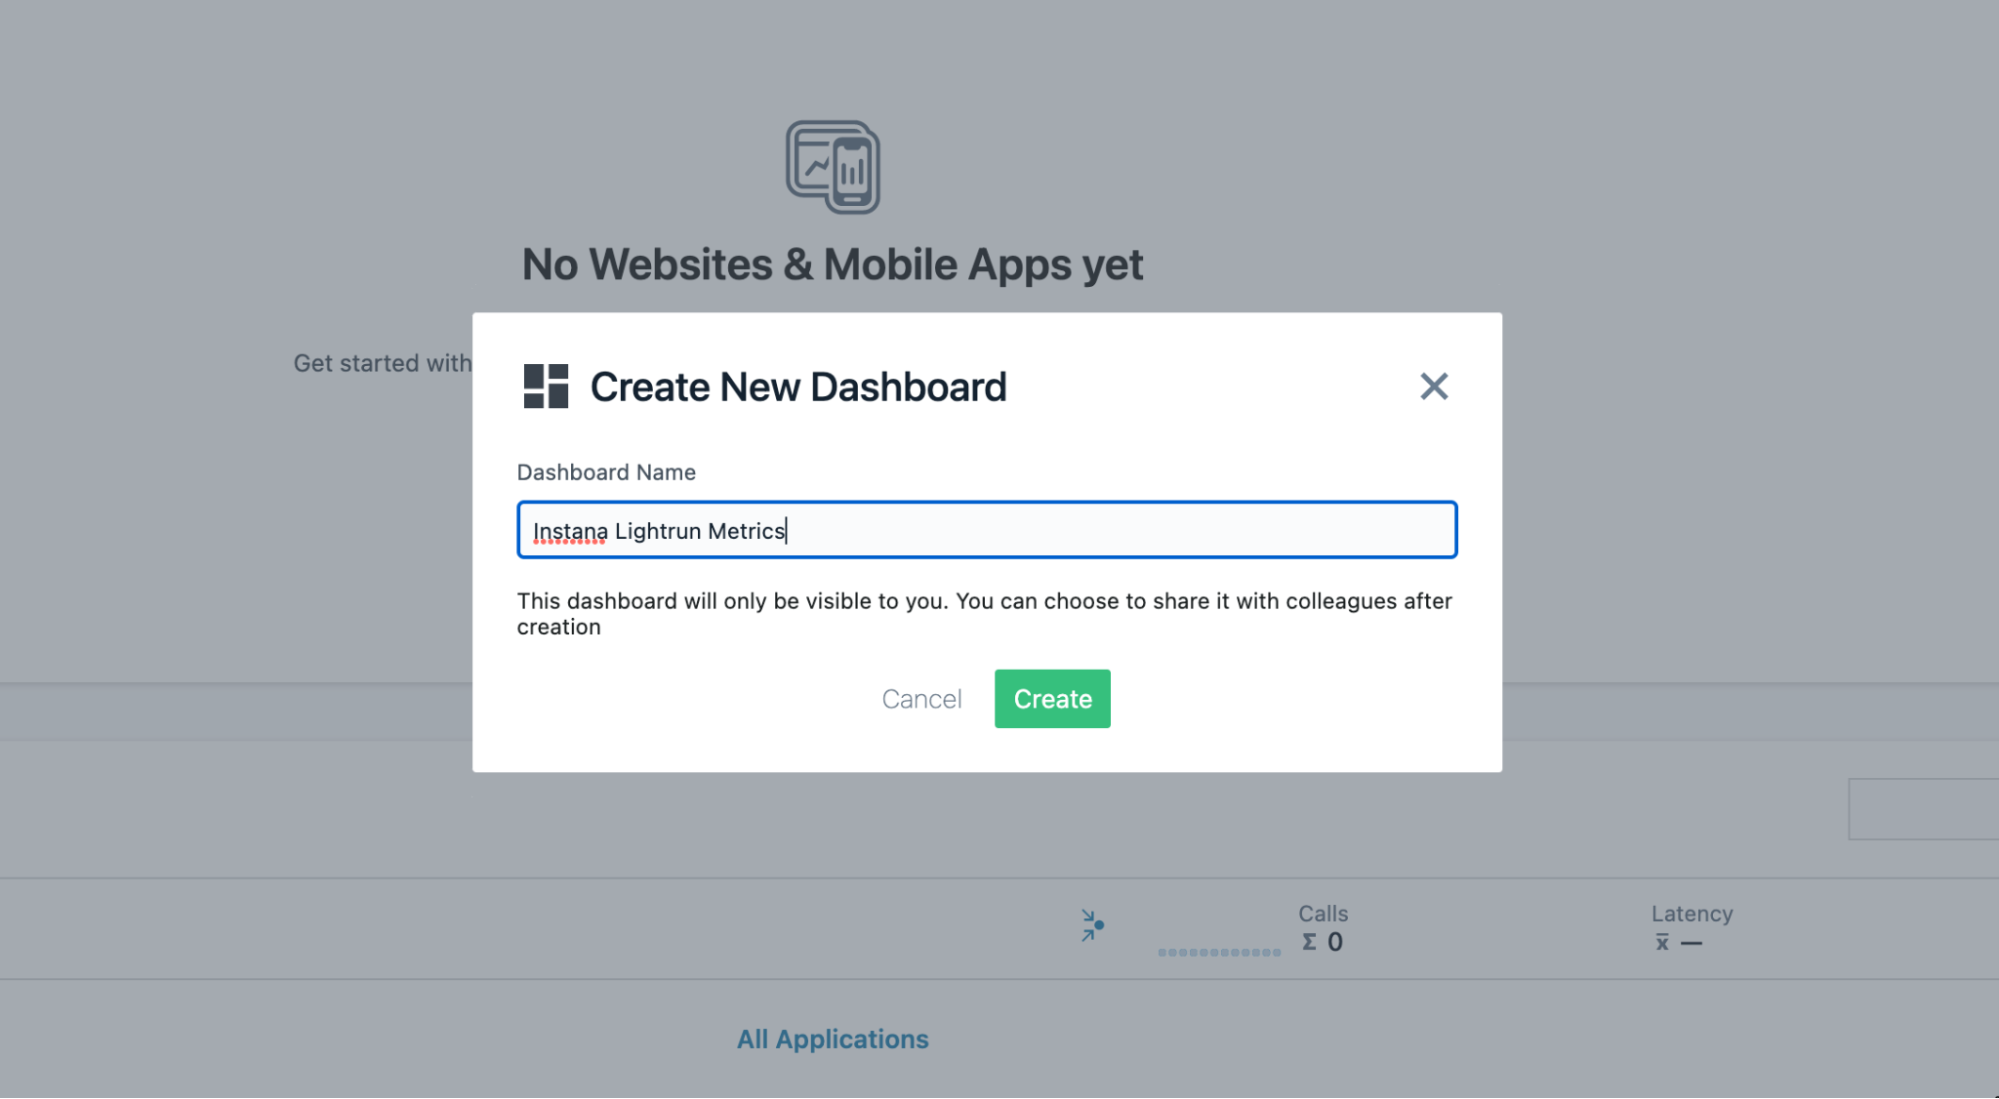Viewport: 1999px width, 1099px height.
Task: Click the "Get started with" text
Action: [x=382, y=363]
